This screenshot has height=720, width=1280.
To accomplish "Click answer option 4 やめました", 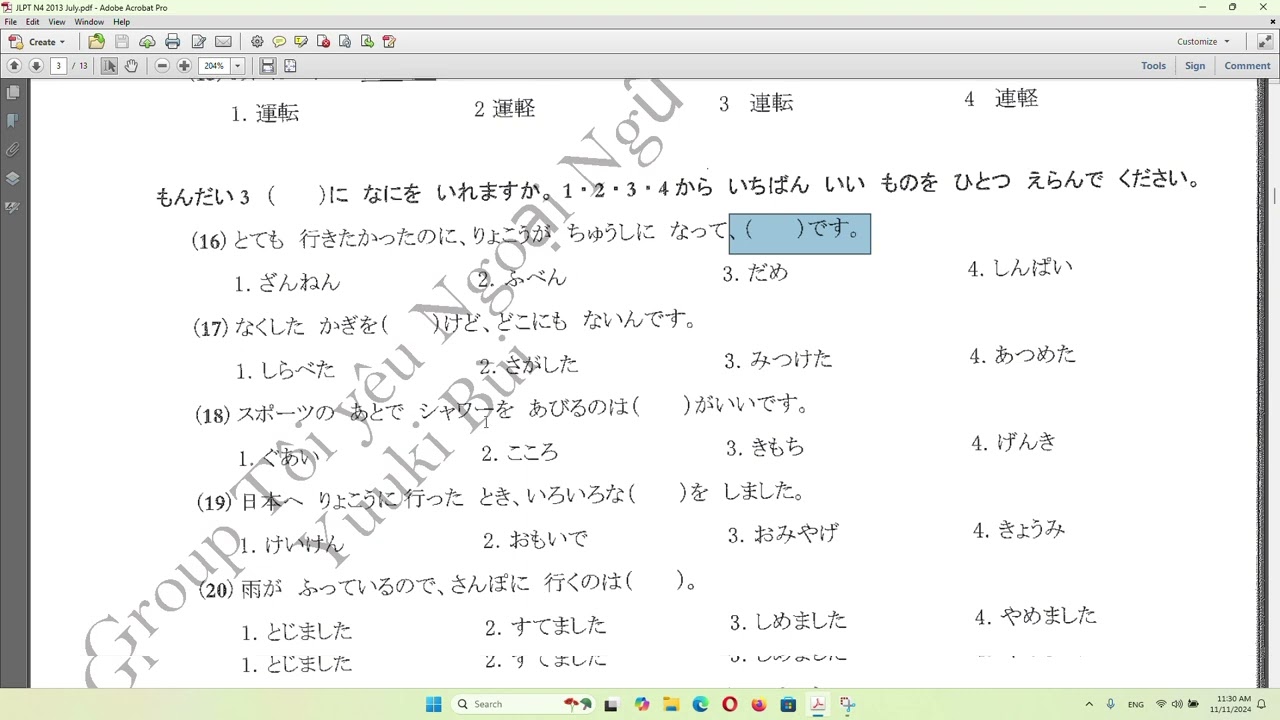I will click(1035, 616).
